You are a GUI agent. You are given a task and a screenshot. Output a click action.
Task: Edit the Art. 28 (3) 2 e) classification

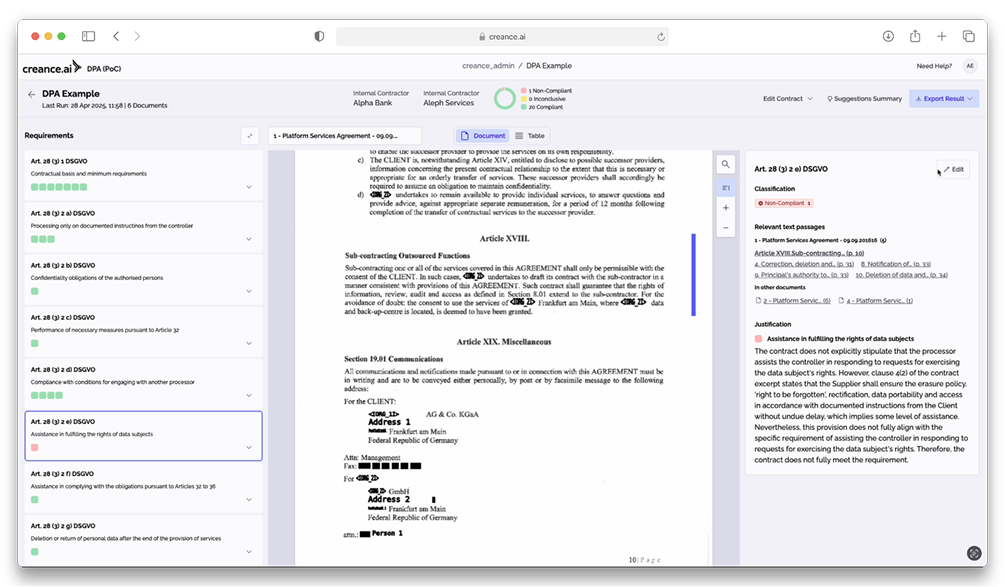[x=954, y=170]
